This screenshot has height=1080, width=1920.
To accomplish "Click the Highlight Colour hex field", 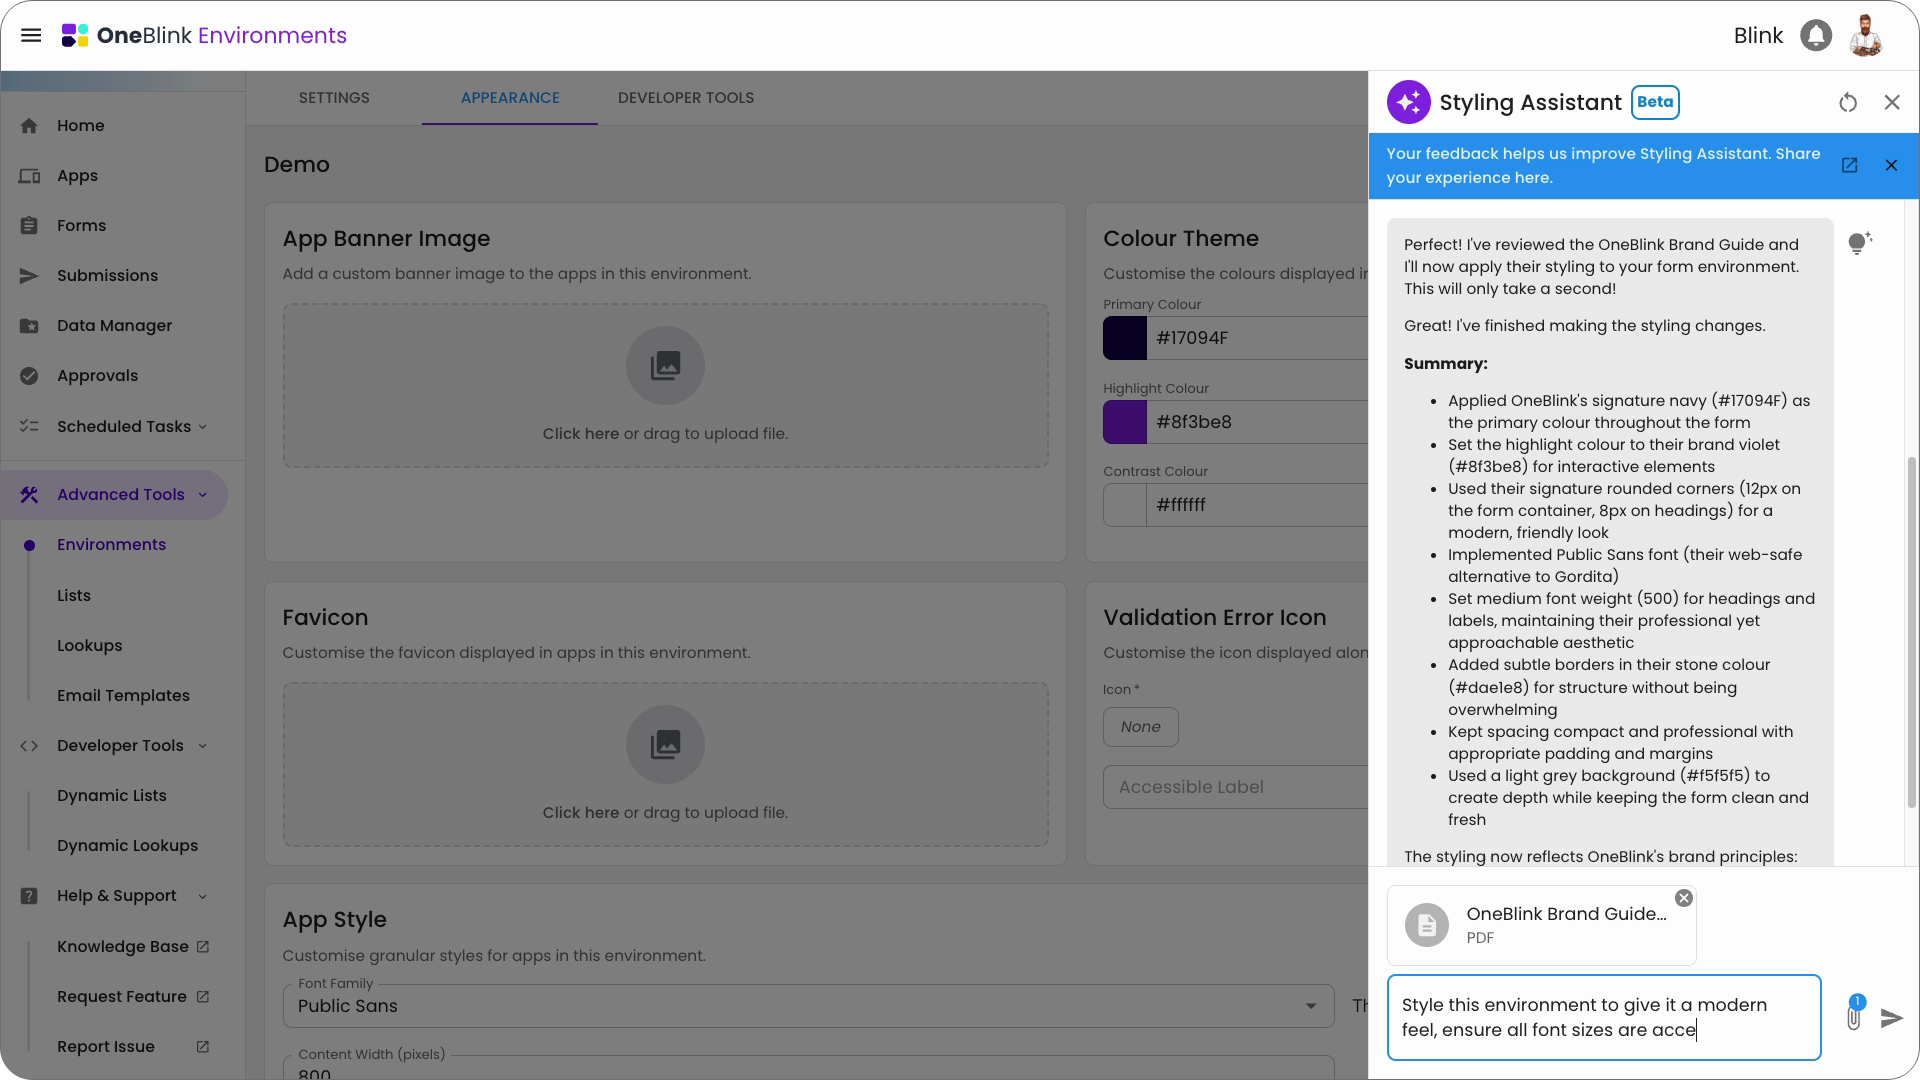I will (1258, 422).
